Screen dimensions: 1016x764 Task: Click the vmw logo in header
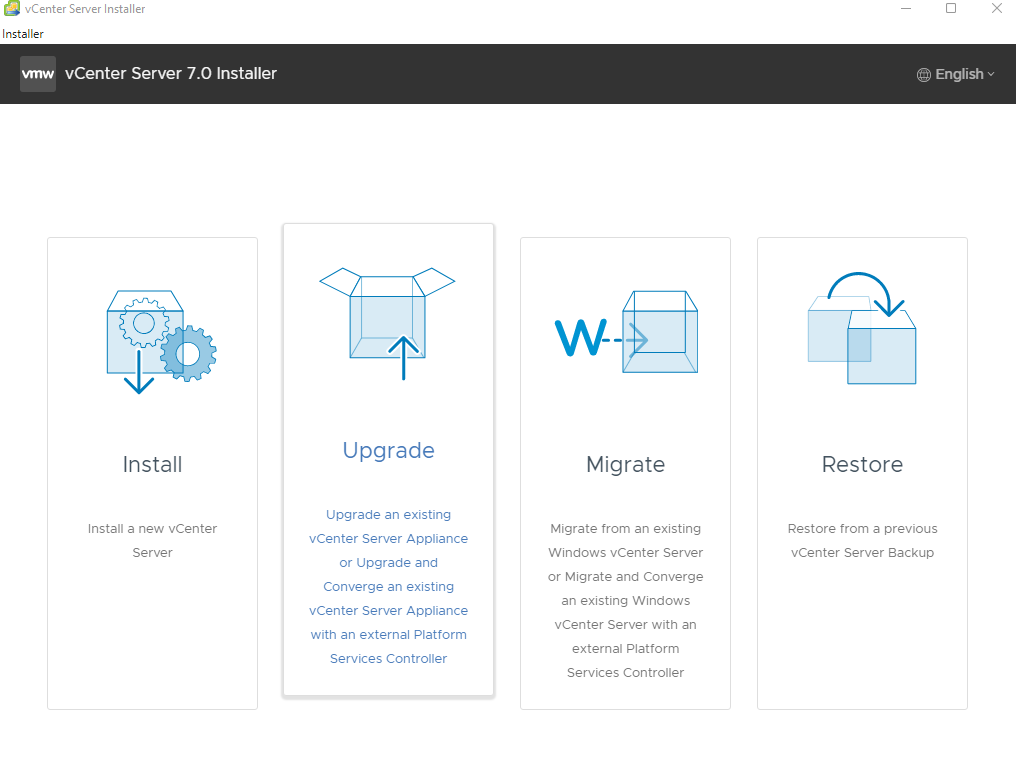pyautogui.click(x=38, y=74)
